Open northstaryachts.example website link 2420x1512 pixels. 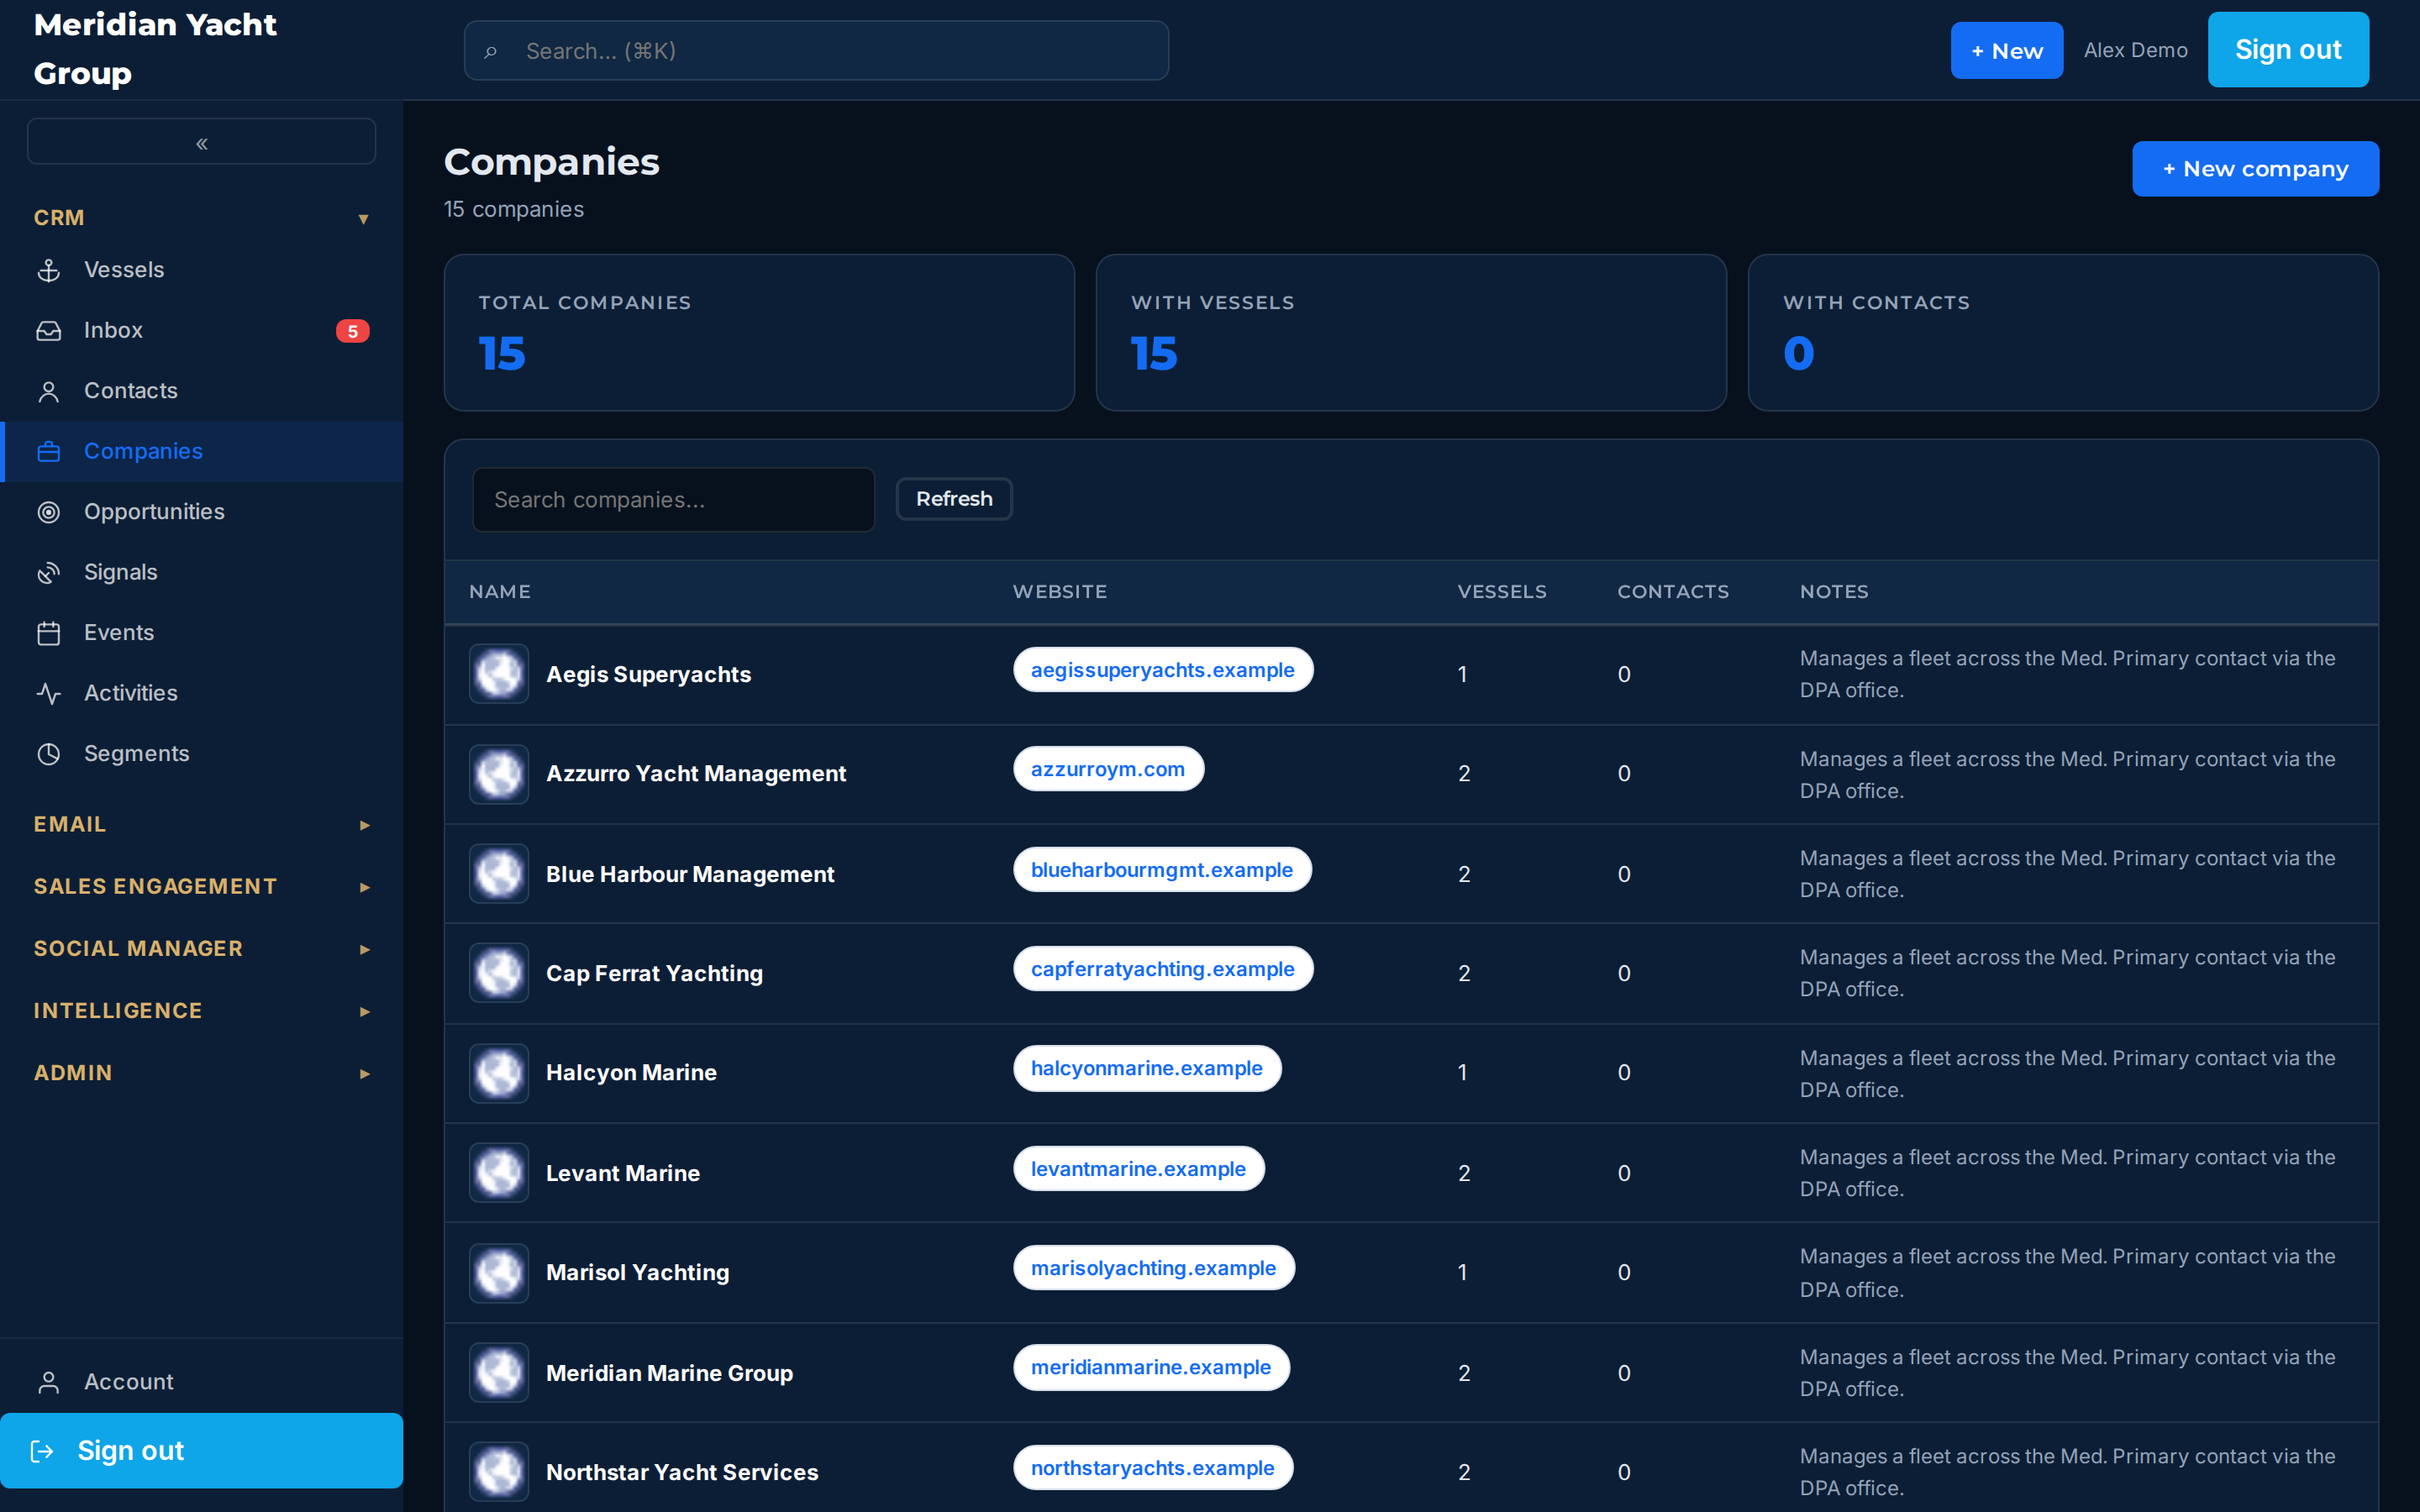[1153, 1468]
